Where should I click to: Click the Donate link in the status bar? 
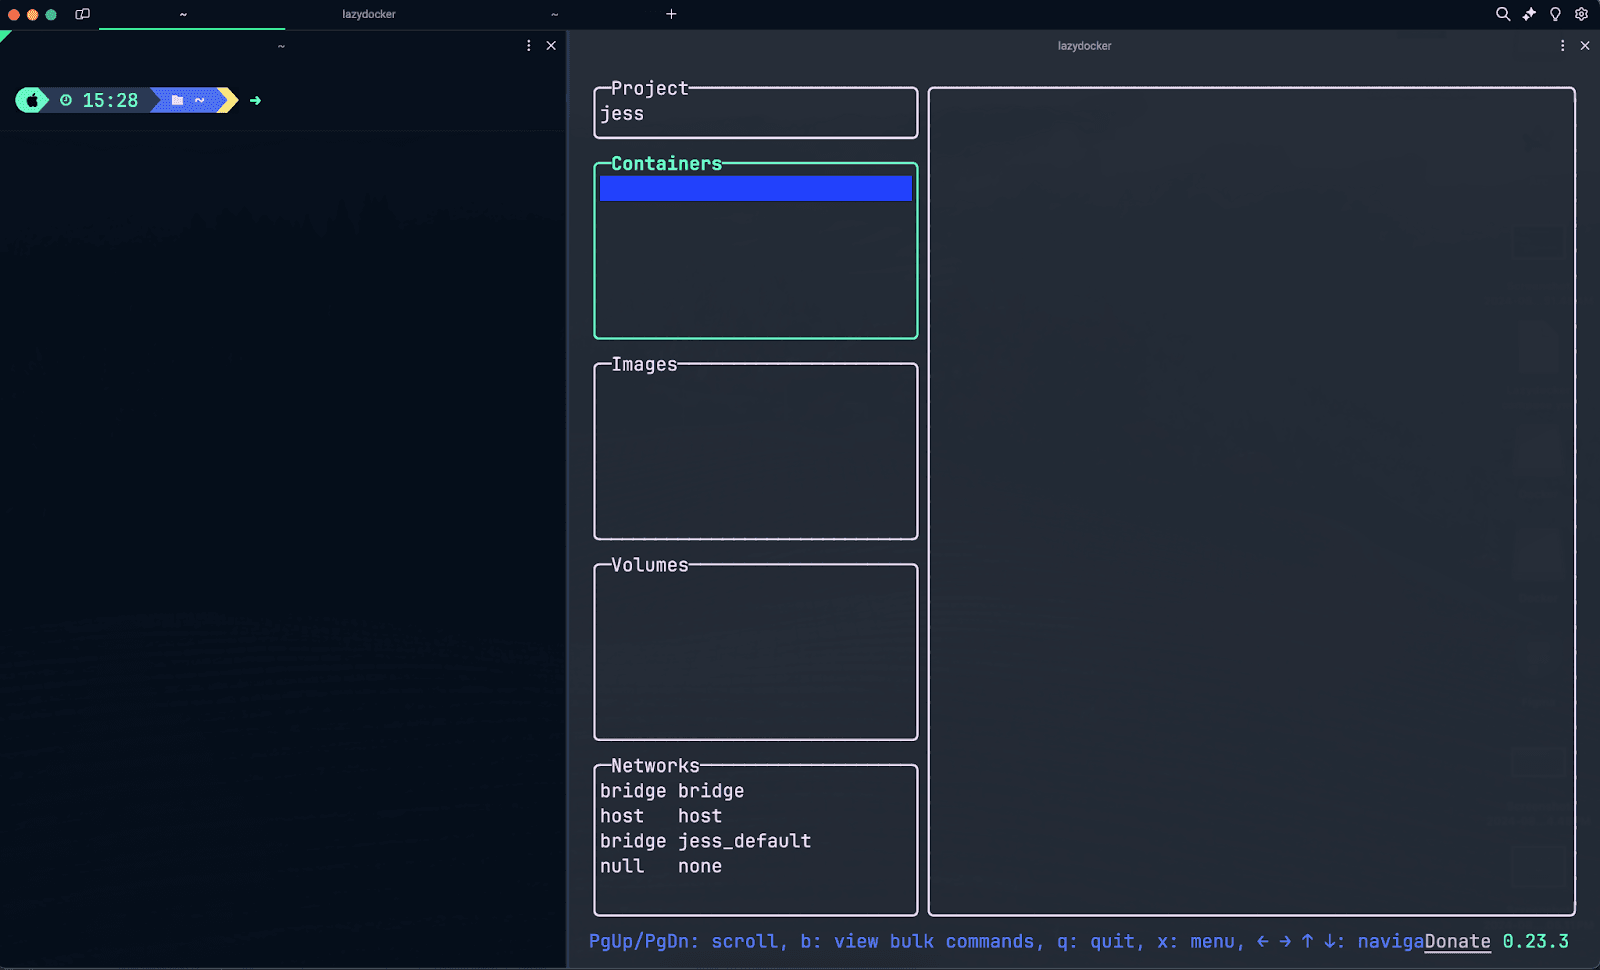coord(1457,941)
